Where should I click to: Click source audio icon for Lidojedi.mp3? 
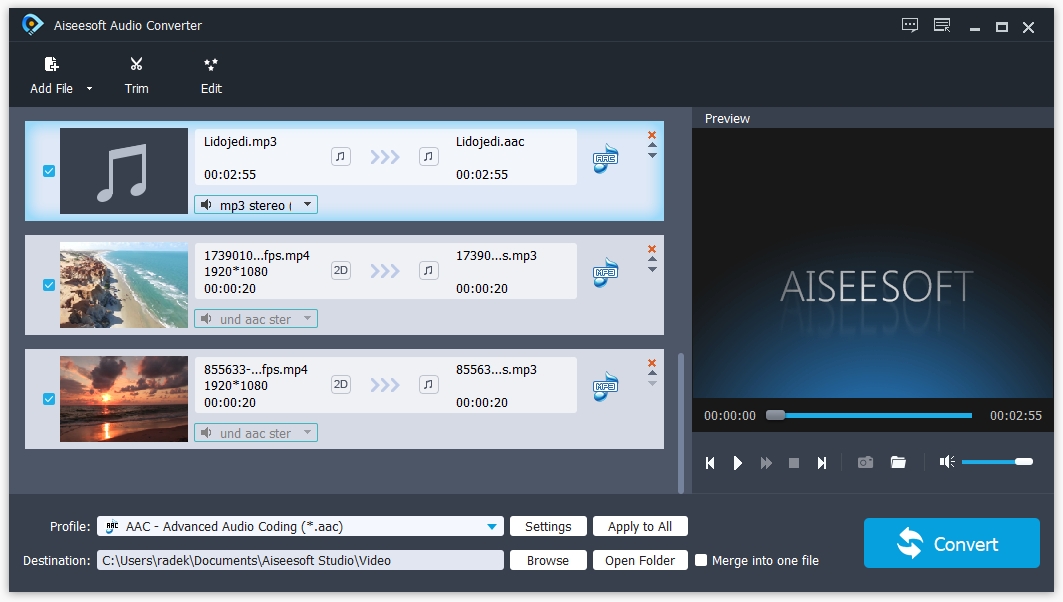click(x=341, y=157)
